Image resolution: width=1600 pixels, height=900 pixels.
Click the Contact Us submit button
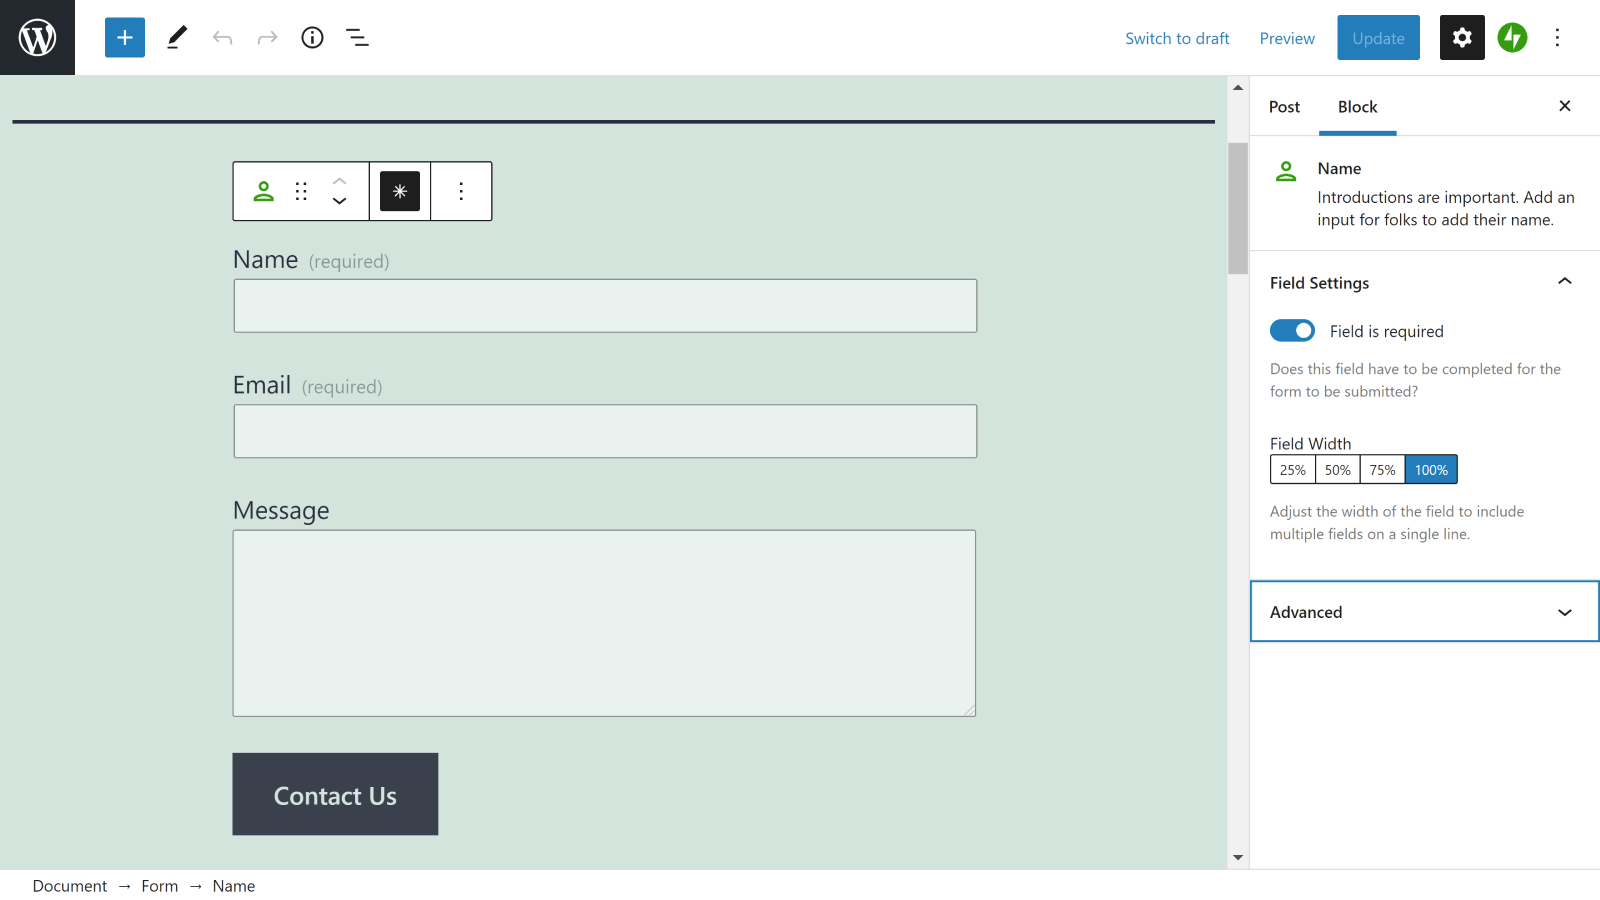point(335,794)
